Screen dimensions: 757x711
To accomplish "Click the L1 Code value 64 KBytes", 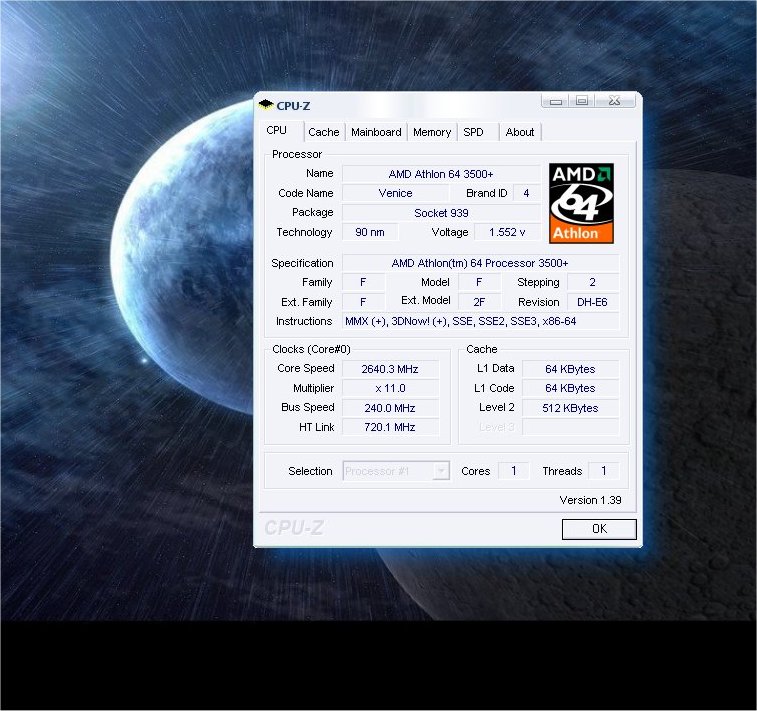I will click(x=570, y=389).
